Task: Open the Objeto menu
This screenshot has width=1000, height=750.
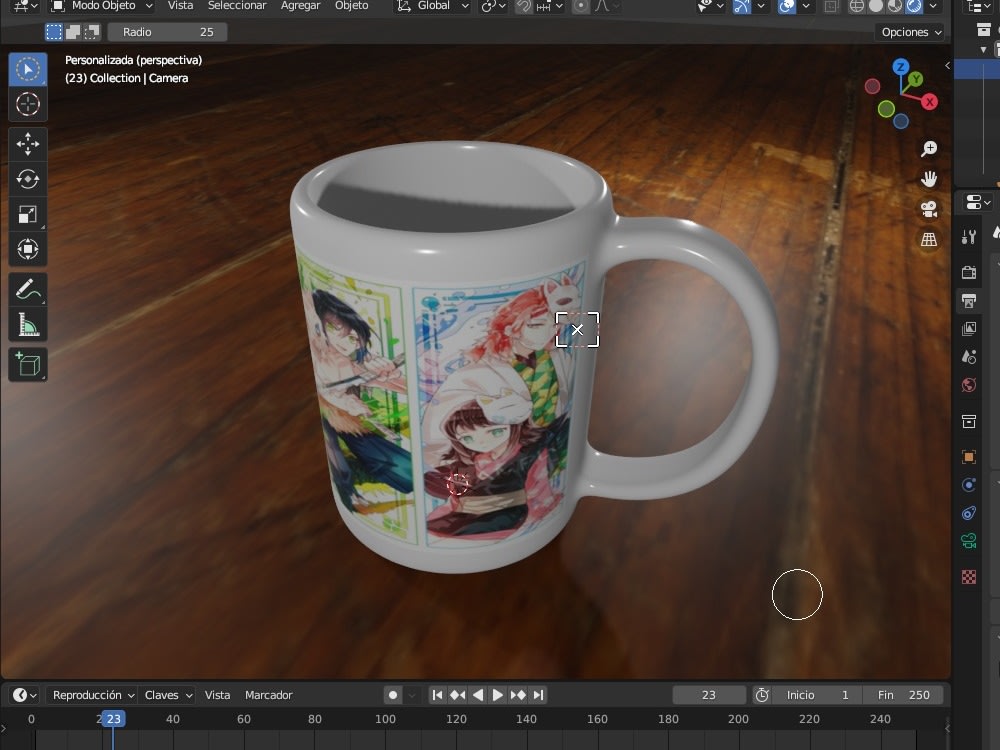Action: tap(351, 6)
